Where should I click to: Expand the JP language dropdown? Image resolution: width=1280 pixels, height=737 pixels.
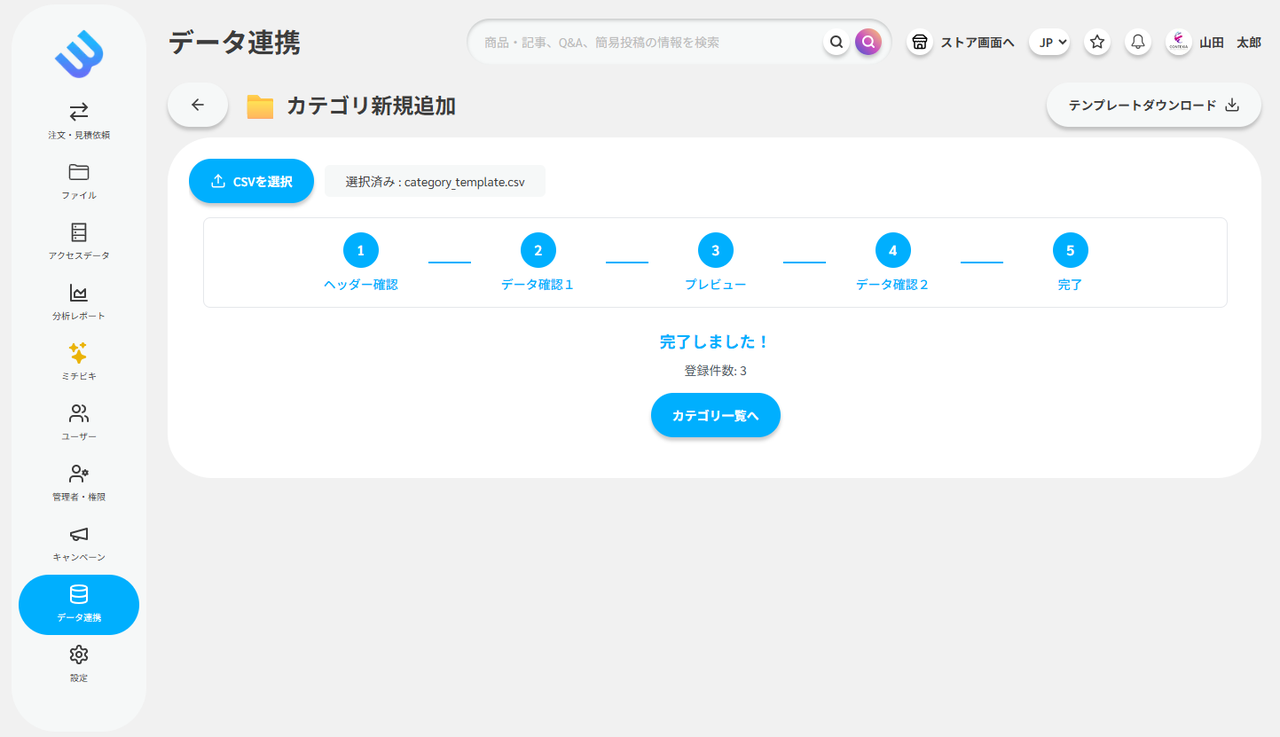[1050, 42]
